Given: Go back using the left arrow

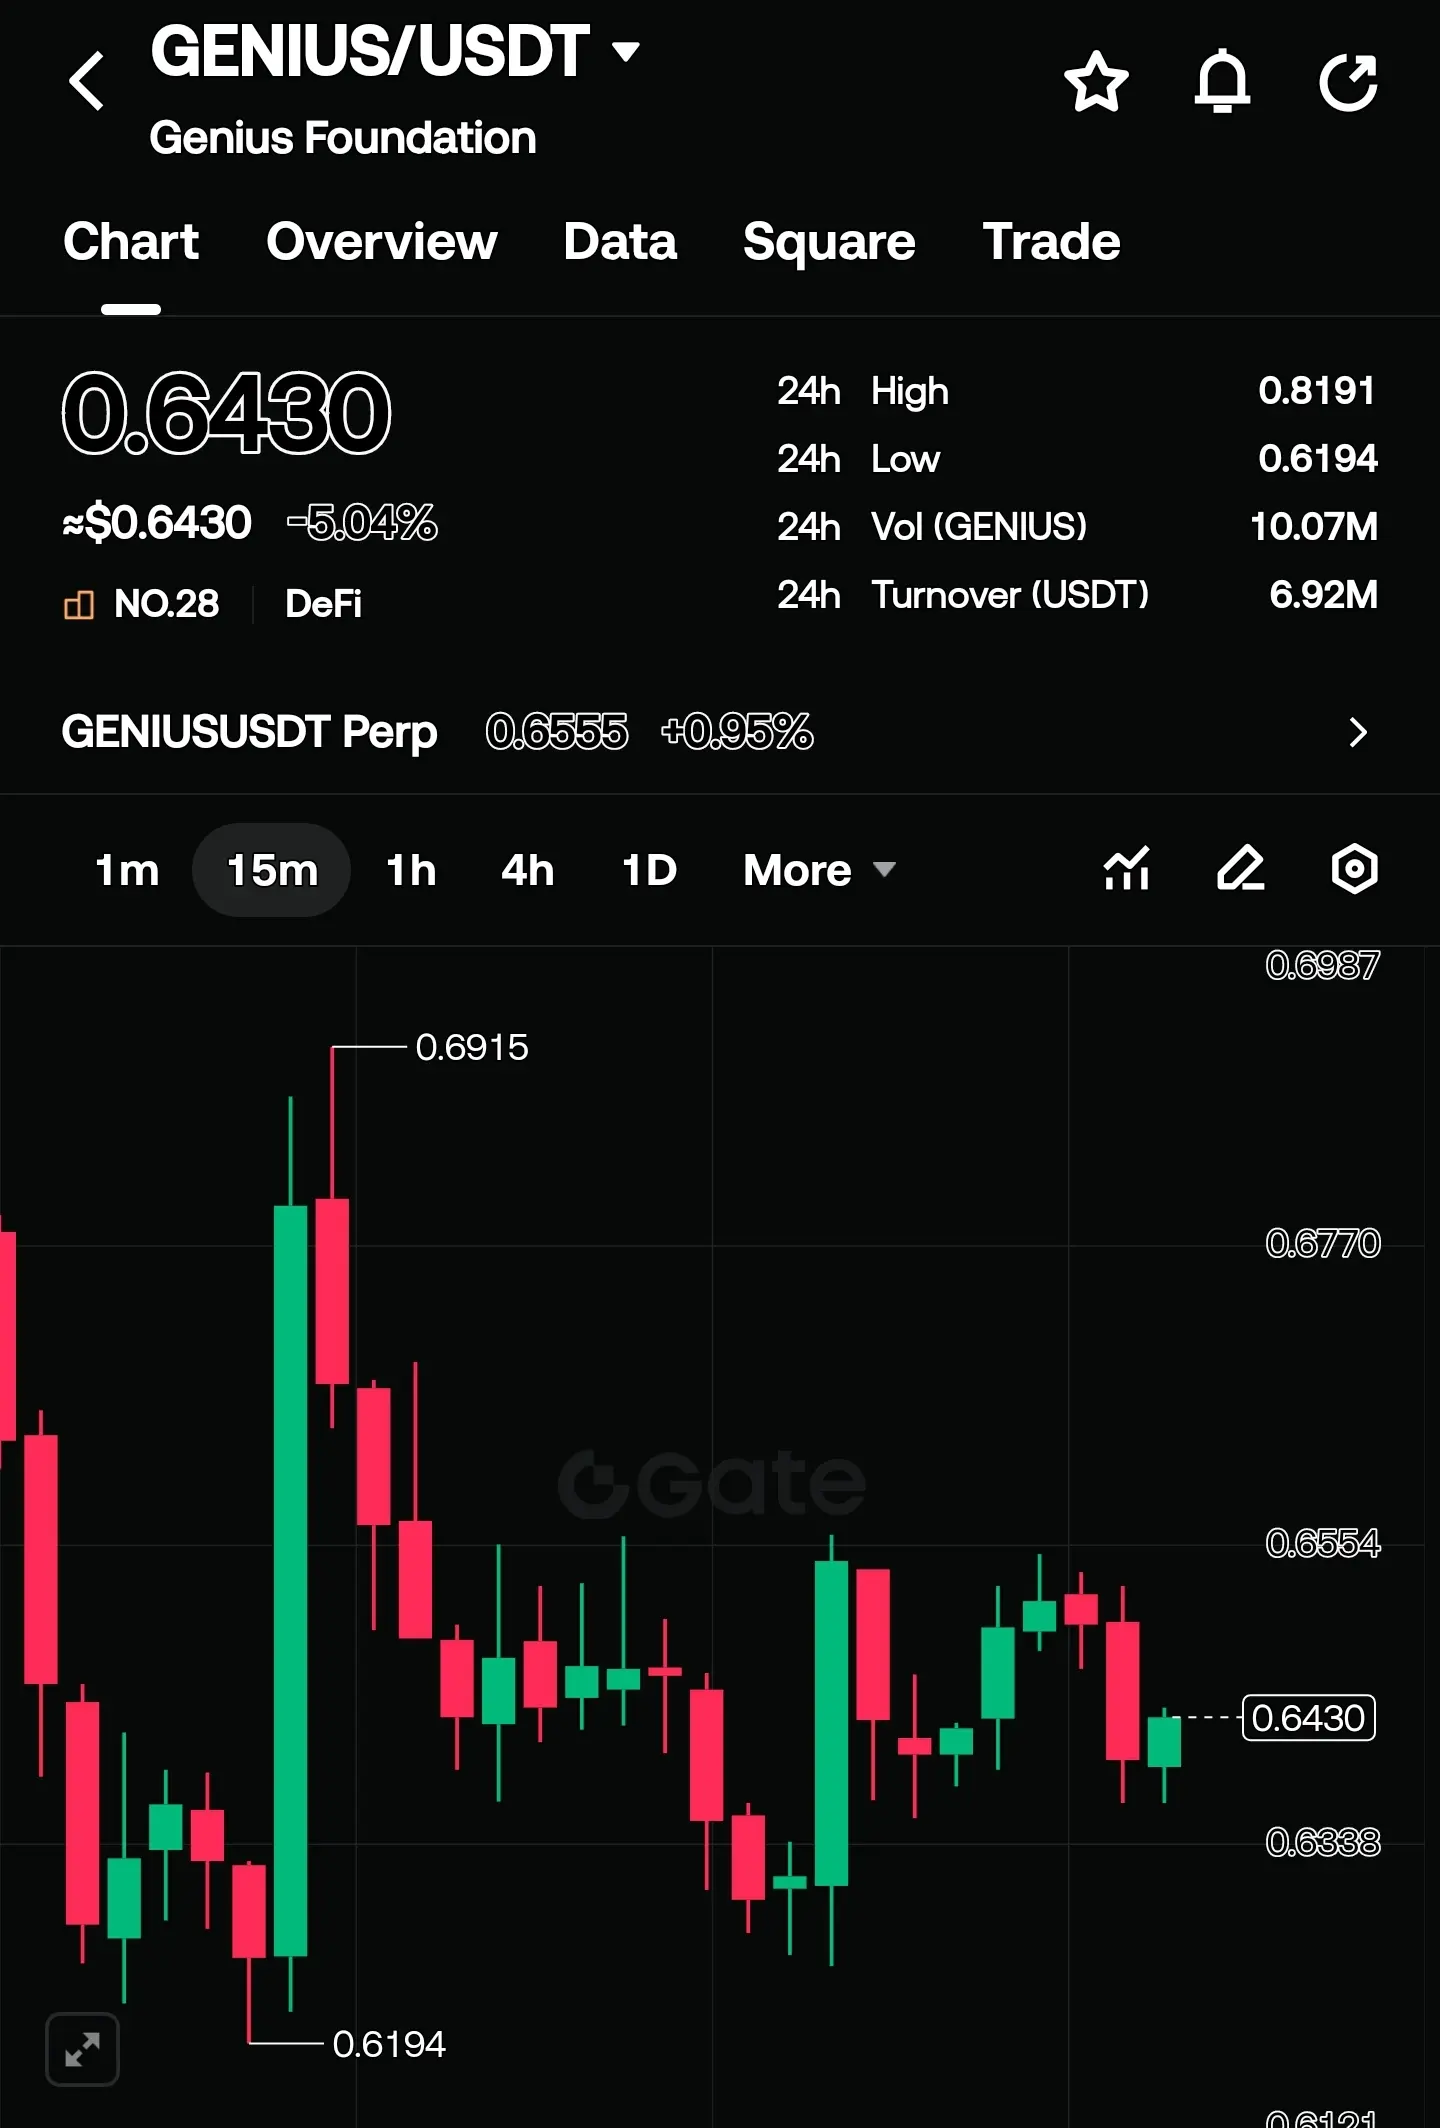Looking at the screenshot, I should pyautogui.click(x=87, y=81).
